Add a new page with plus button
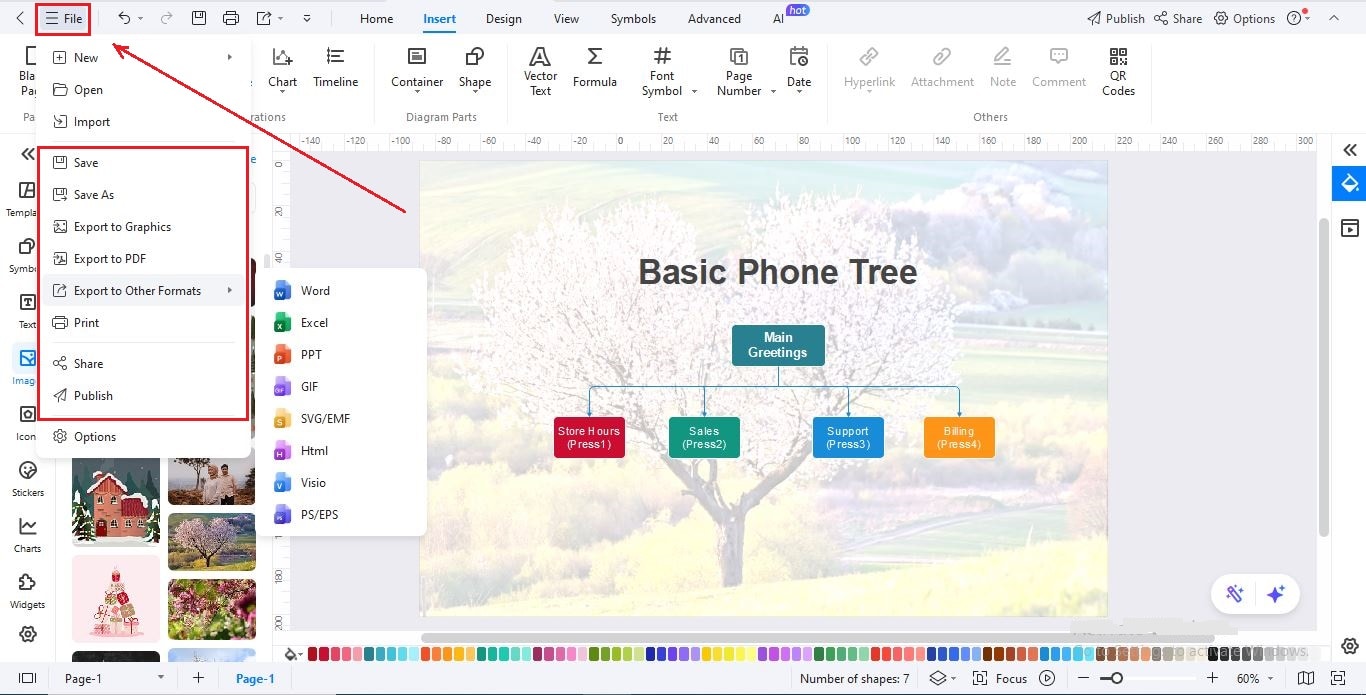The height and width of the screenshot is (695, 1366). click(x=198, y=678)
